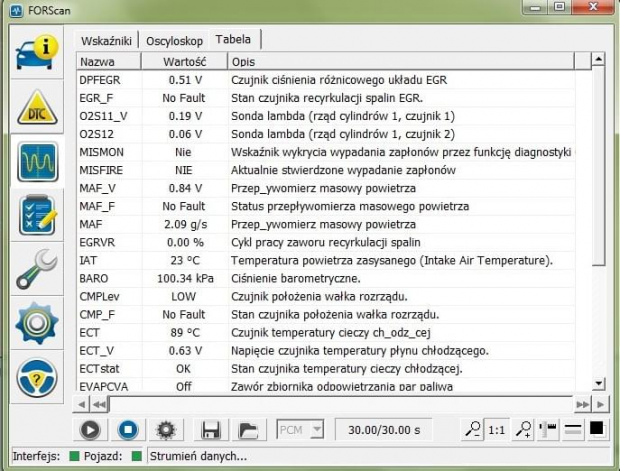Select the ECT_V row
Image resolution: width=620 pixels, height=471 pixels.
[326, 351]
